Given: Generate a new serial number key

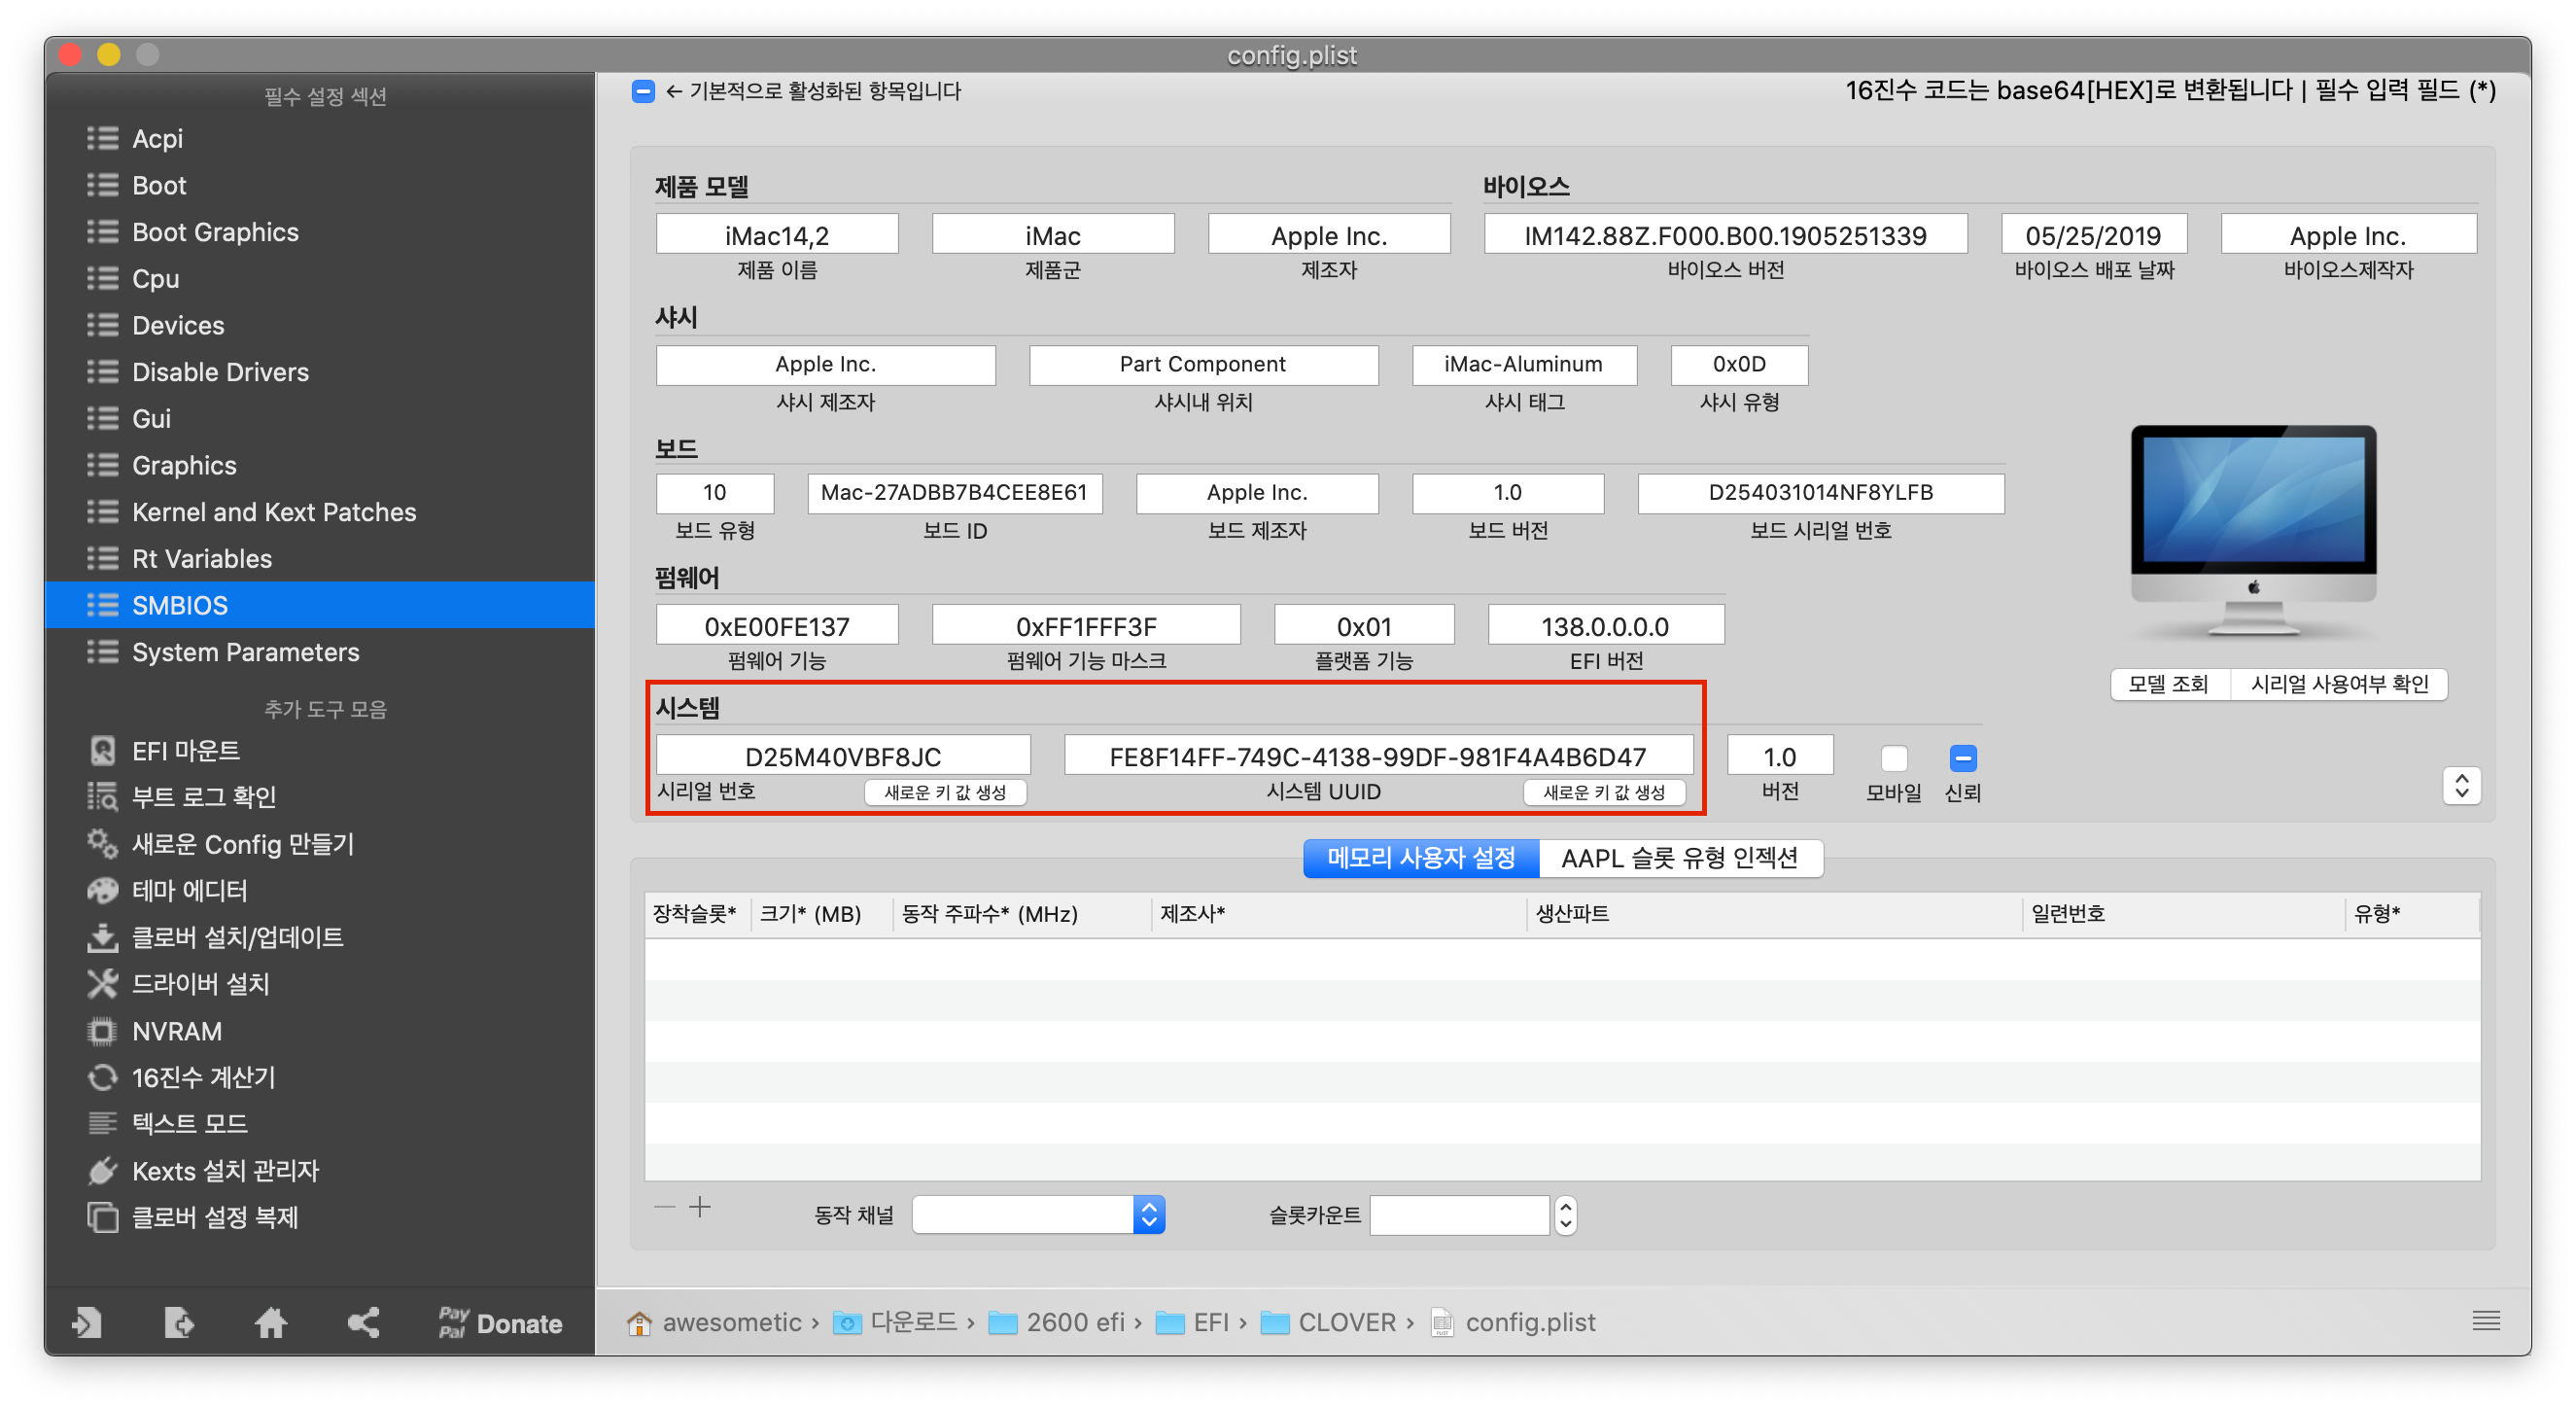Looking at the screenshot, I should (x=945, y=792).
